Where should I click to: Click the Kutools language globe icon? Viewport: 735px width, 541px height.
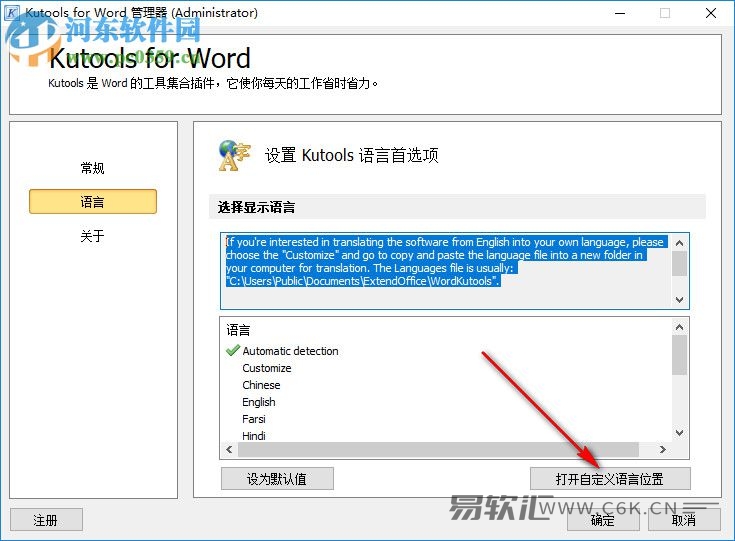(234, 155)
